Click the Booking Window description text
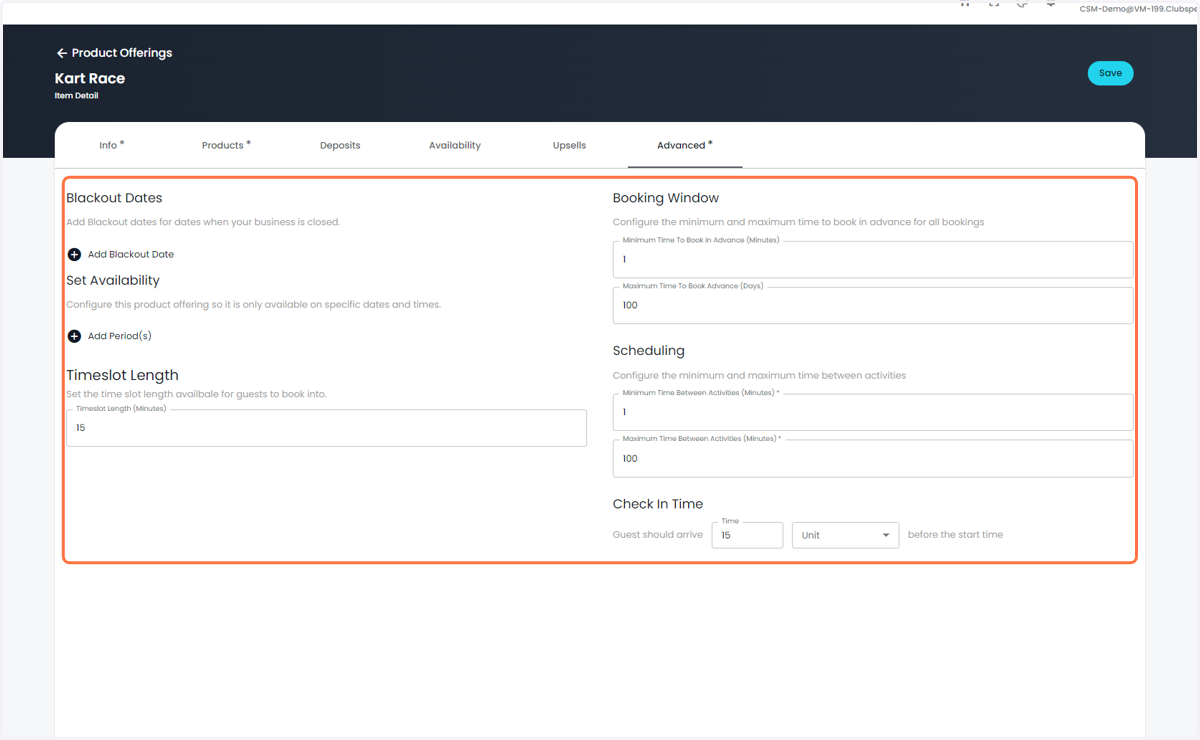This screenshot has height=740, width=1200. pyautogui.click(x=798, y=222)
